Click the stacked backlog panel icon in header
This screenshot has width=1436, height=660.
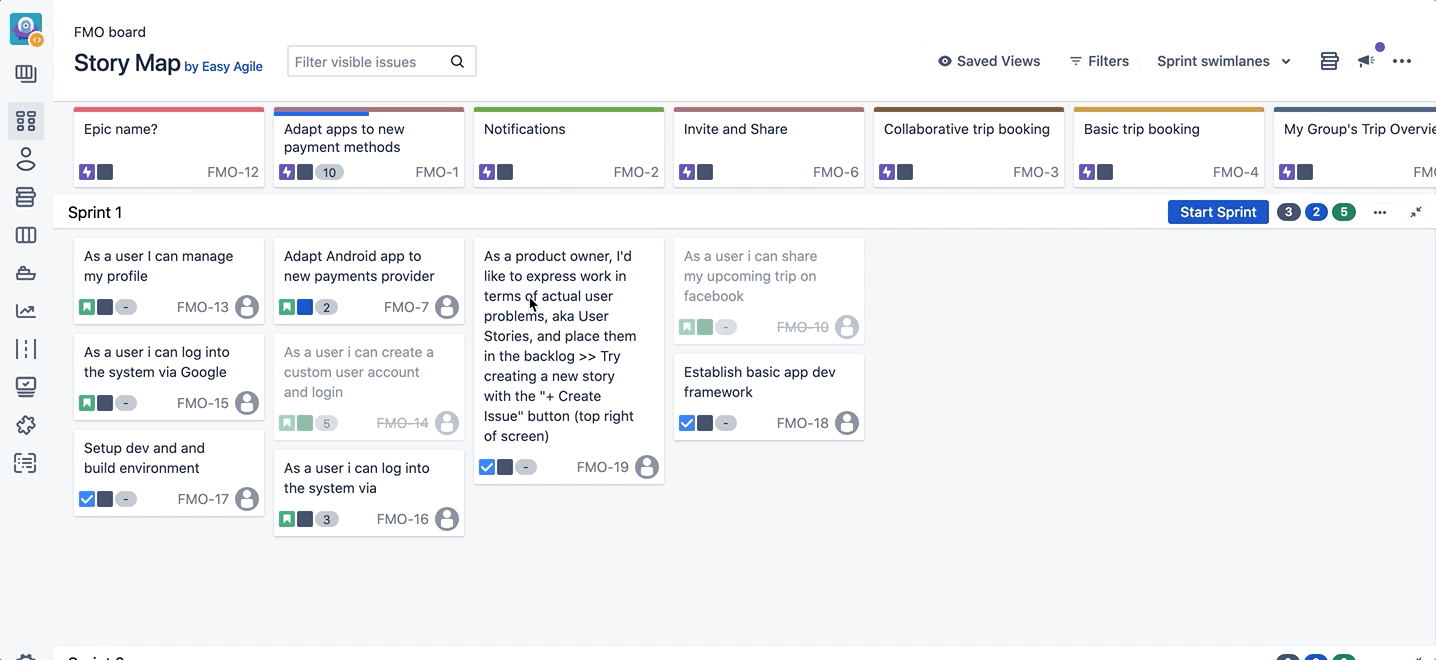click(1329, 62)
